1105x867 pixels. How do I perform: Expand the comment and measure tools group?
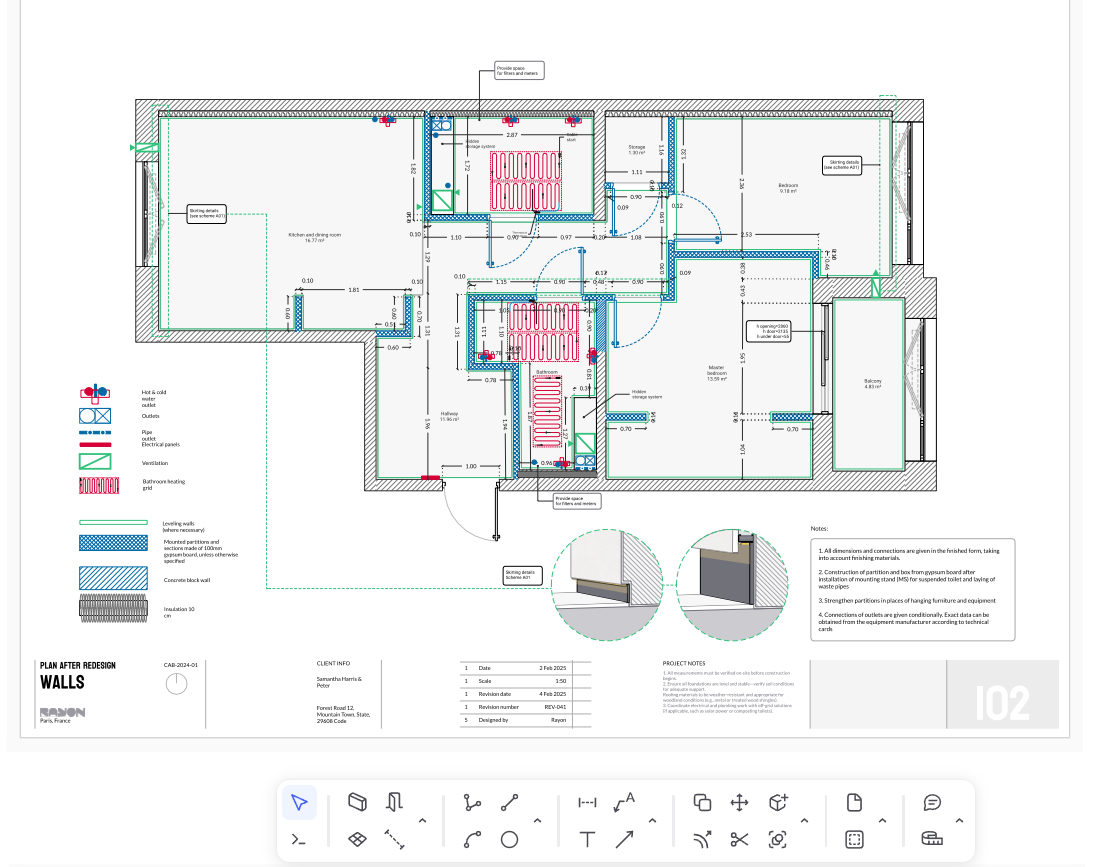coord(959,821)
